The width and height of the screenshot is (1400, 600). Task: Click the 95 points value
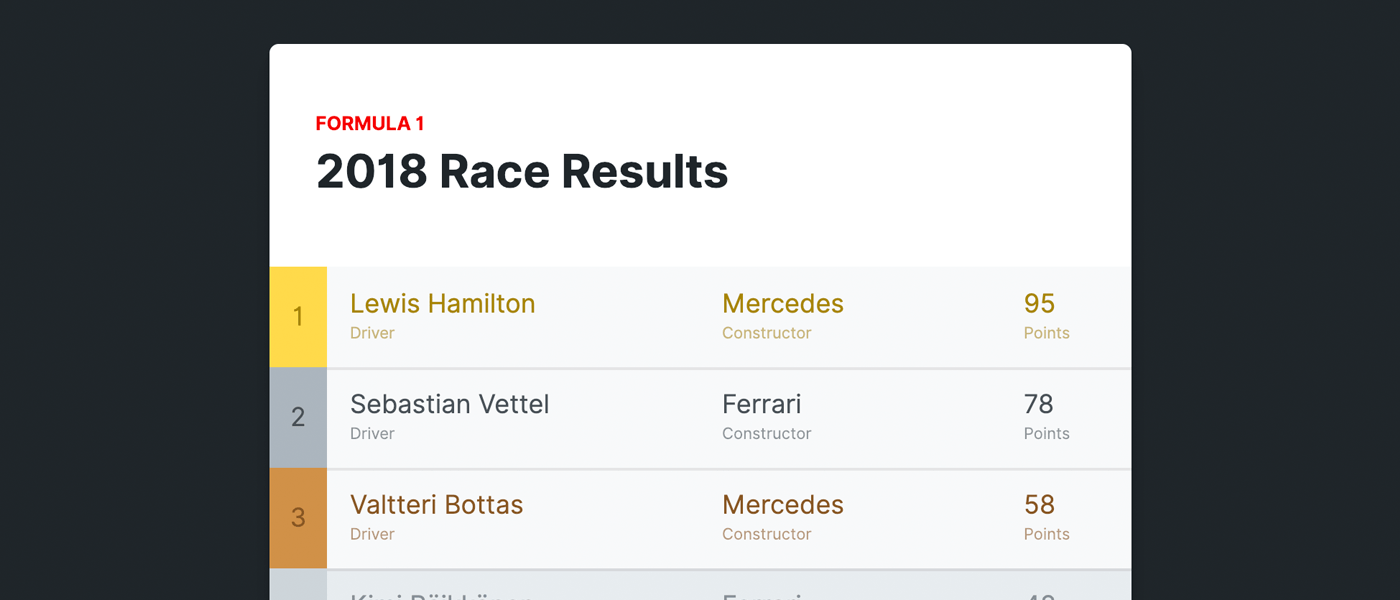tap(1039, 304)
